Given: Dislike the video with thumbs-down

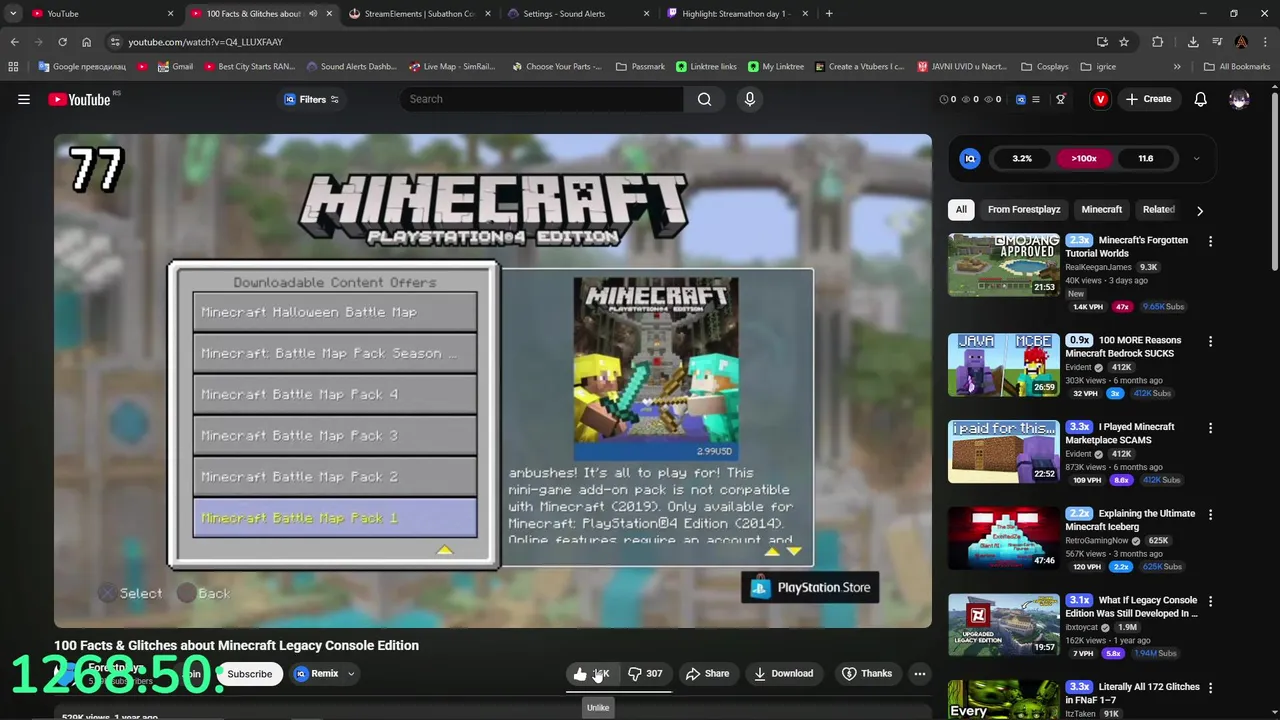Looking at the screenshot, I should pyautogui.click(x=645, y=673).
